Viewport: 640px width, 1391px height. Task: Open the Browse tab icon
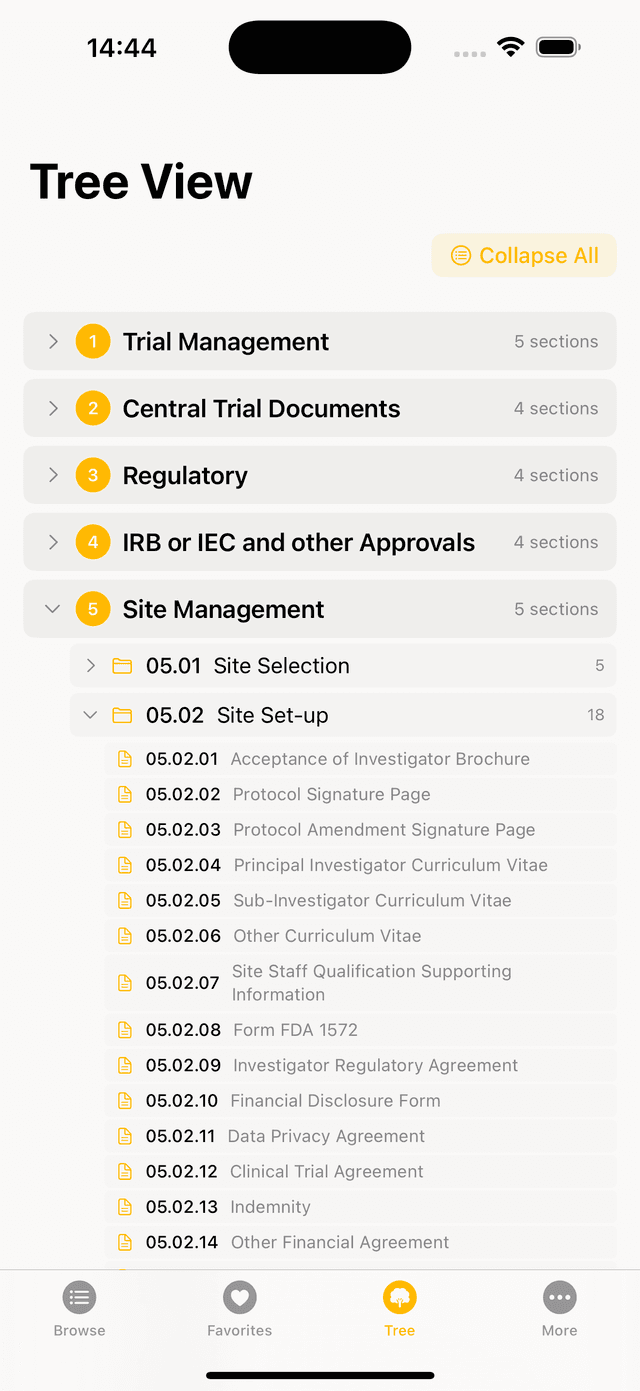pyautogui.click(x=79, y=1298)
